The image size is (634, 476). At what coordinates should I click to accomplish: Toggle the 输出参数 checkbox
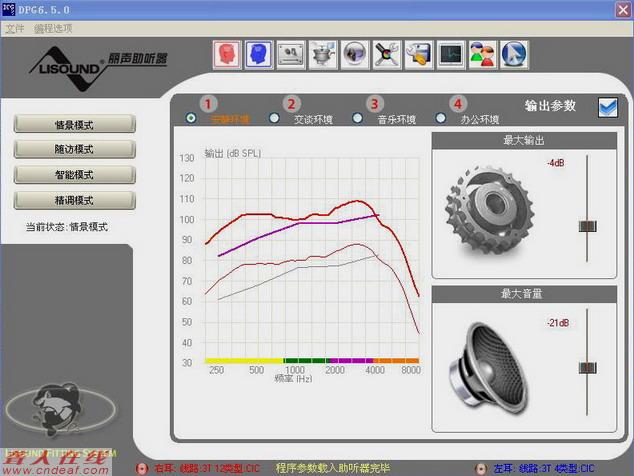(608, 108)
